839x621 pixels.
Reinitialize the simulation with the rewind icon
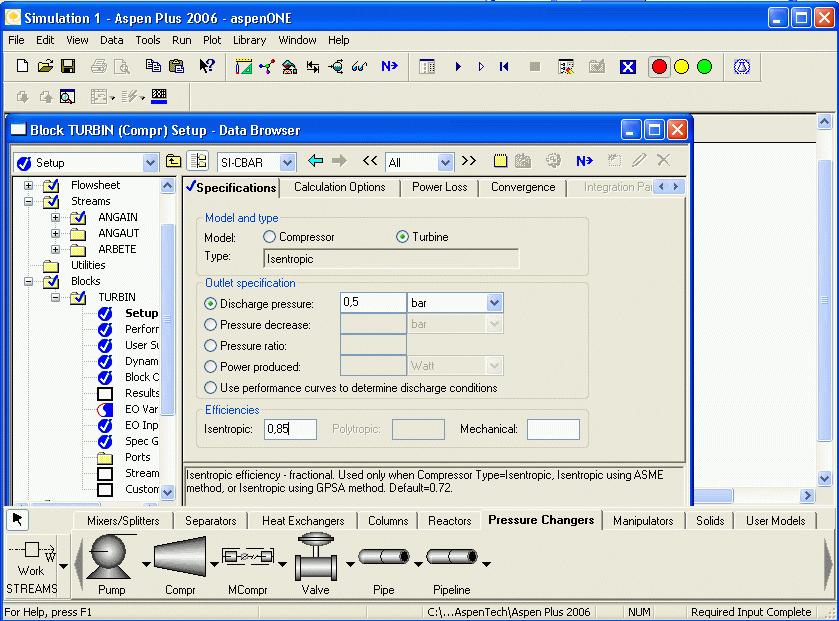tap(504, 67)
